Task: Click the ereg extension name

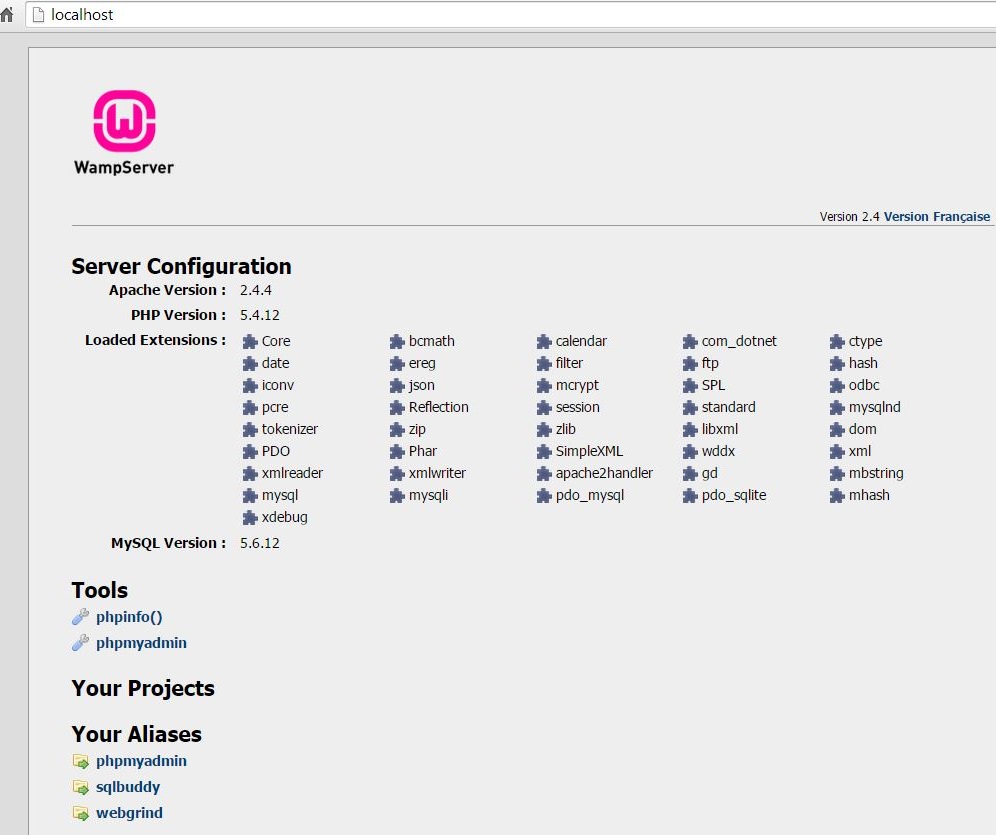Action: click(x=422, y=363)
